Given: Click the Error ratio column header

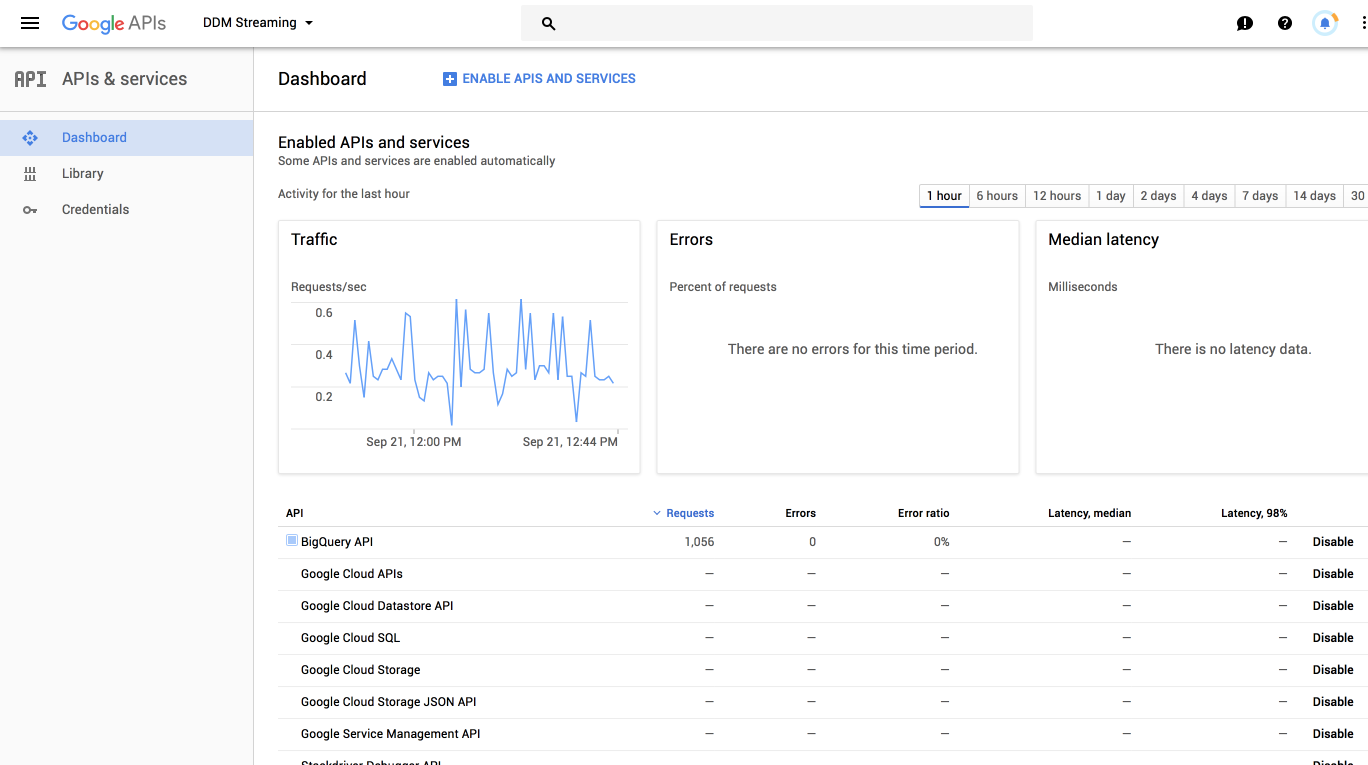Looking at the screenshot, I should tap(923, 513).
